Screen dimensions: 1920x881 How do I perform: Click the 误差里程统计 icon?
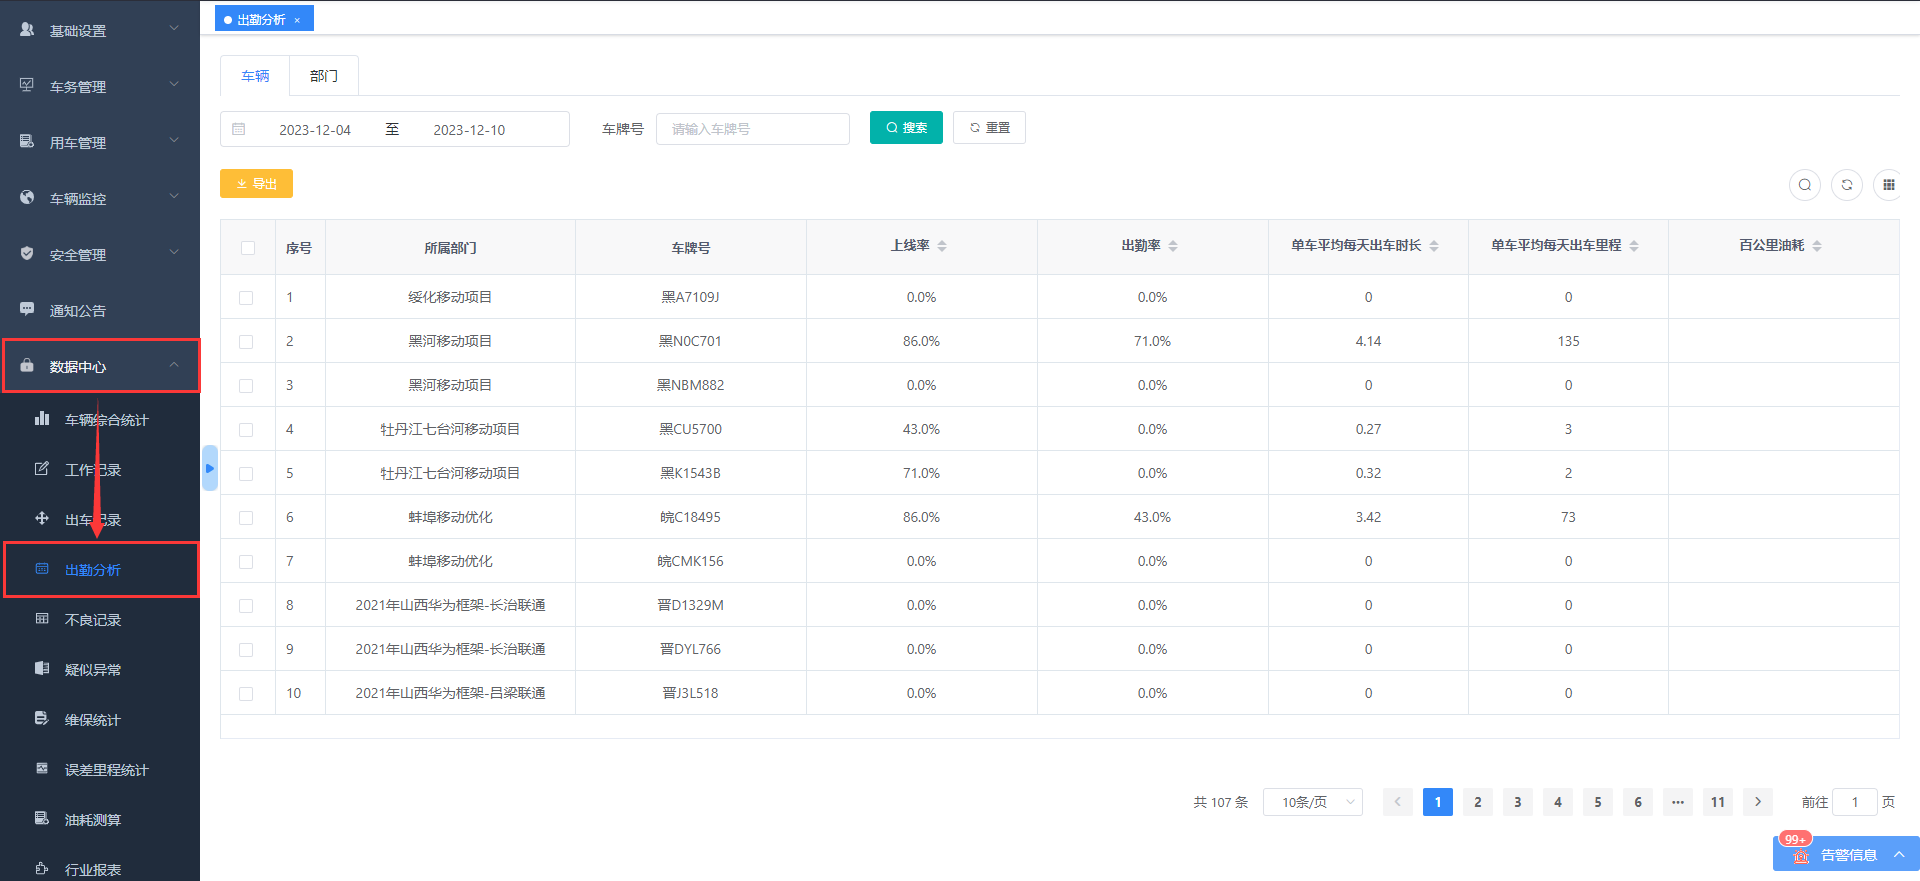[x=42, y=769]
